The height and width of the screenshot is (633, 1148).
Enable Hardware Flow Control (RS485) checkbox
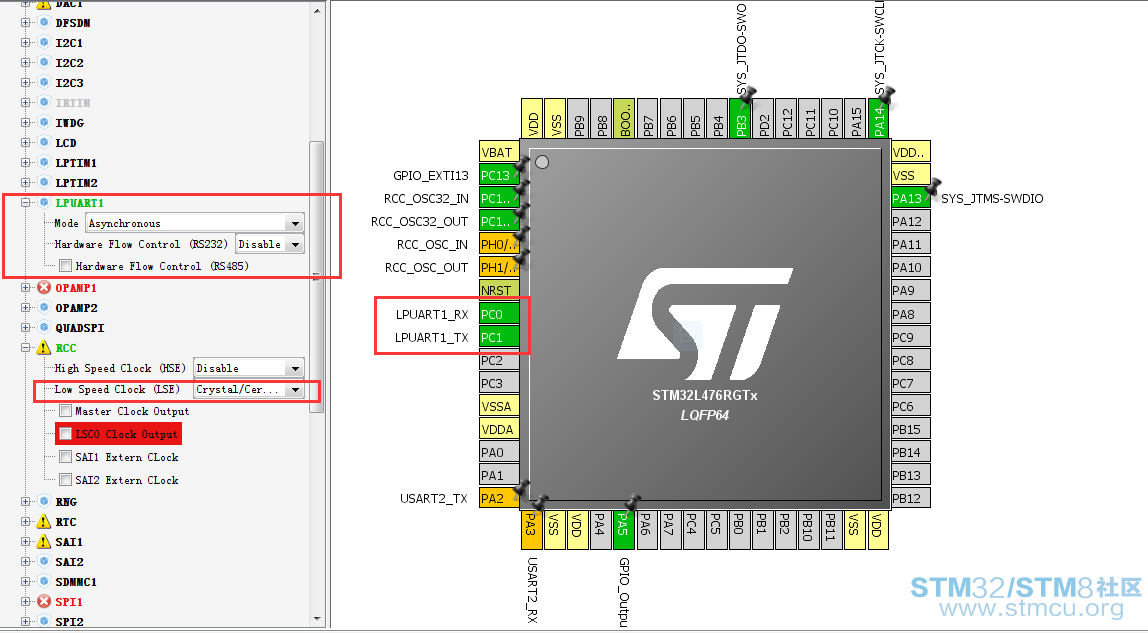pos(66,266)
